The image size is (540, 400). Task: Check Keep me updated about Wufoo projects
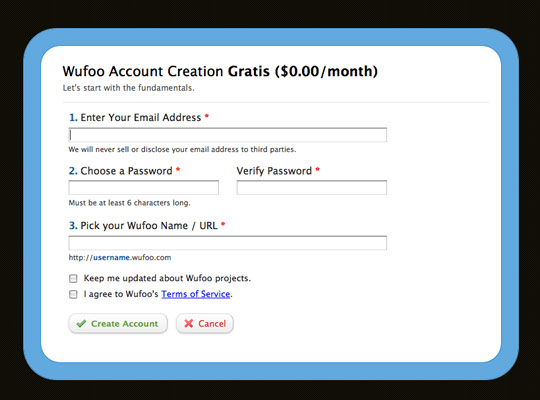pos(73,278)
